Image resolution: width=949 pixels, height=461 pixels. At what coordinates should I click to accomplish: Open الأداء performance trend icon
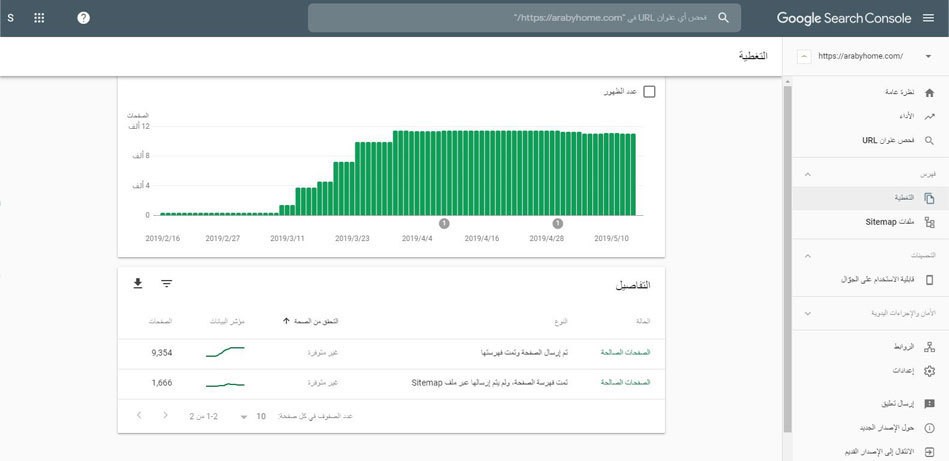coord(930,116)
